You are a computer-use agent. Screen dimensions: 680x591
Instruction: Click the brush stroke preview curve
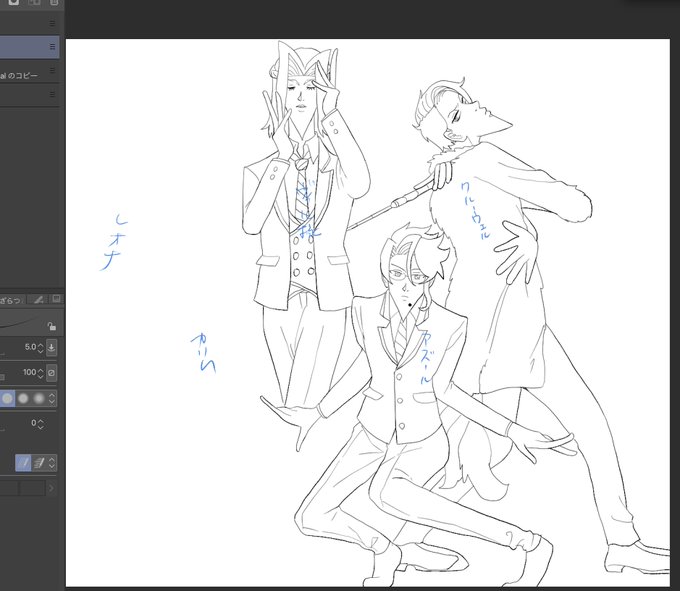coord(22,324)
